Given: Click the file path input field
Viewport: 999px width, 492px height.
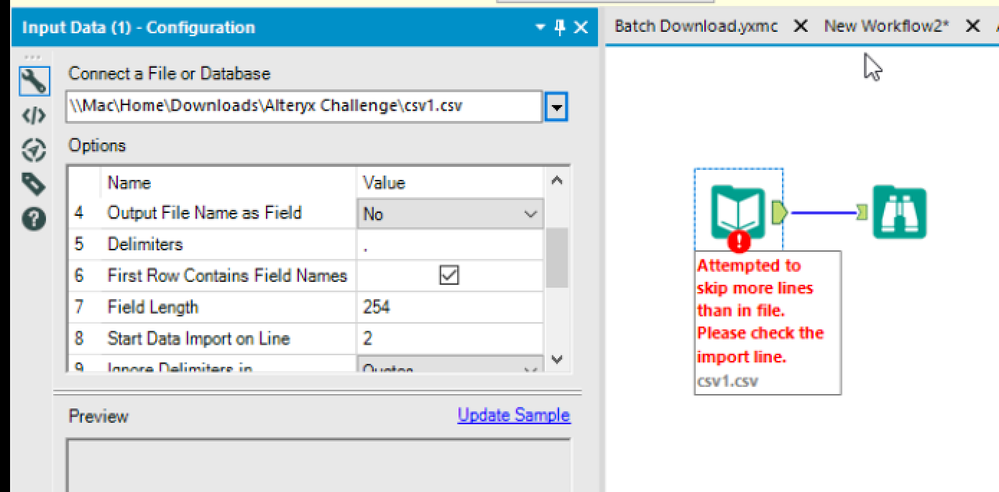Looking at the screenshot, I should 304,106.
